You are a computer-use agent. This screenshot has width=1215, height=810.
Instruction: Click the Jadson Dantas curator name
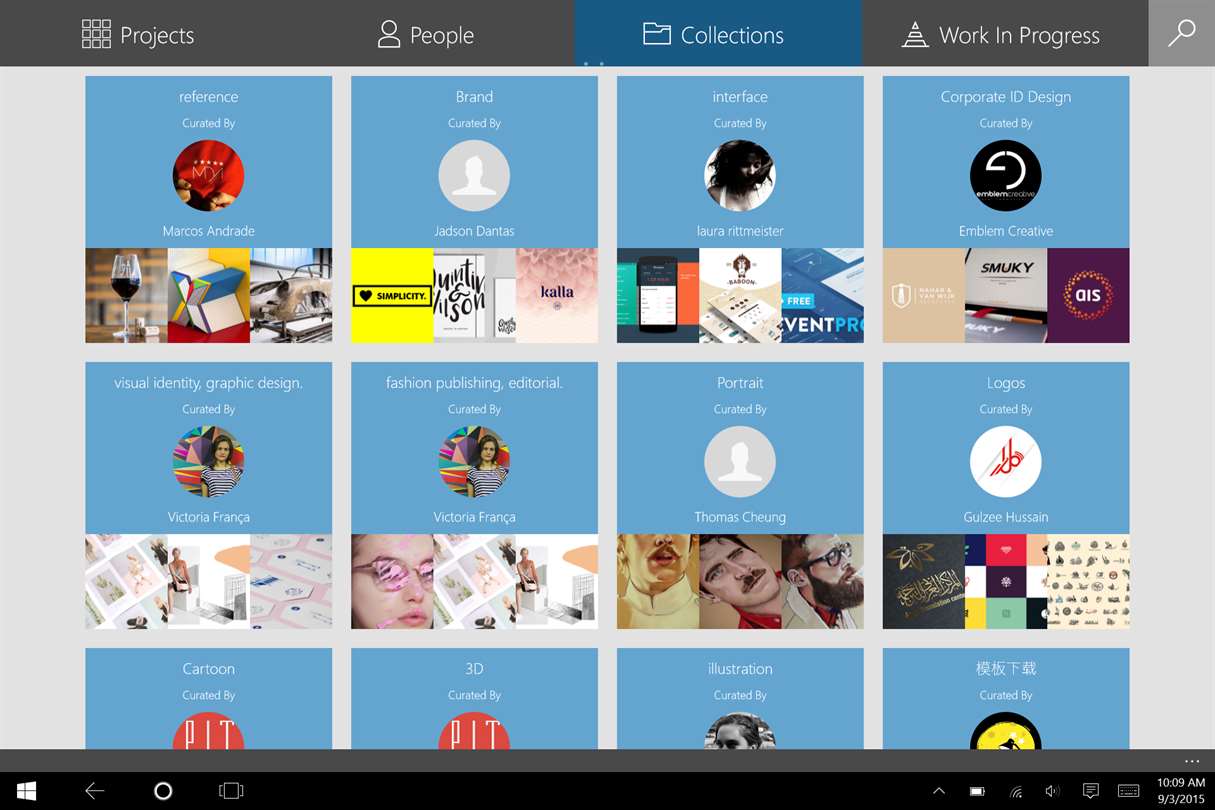click(x=474, y=231)
